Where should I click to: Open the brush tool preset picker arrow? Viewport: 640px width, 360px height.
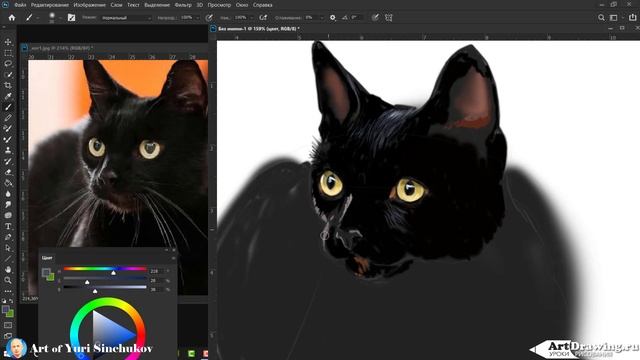pos(37,18)
